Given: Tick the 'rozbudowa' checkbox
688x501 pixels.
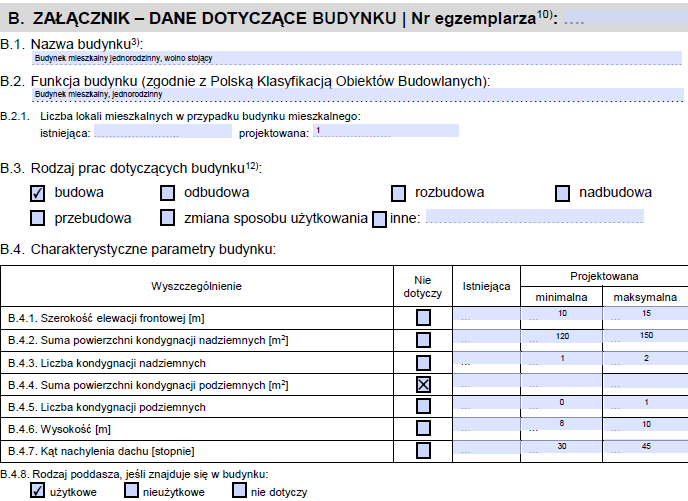Looking at the screenshot, I should tap(398, 193).
